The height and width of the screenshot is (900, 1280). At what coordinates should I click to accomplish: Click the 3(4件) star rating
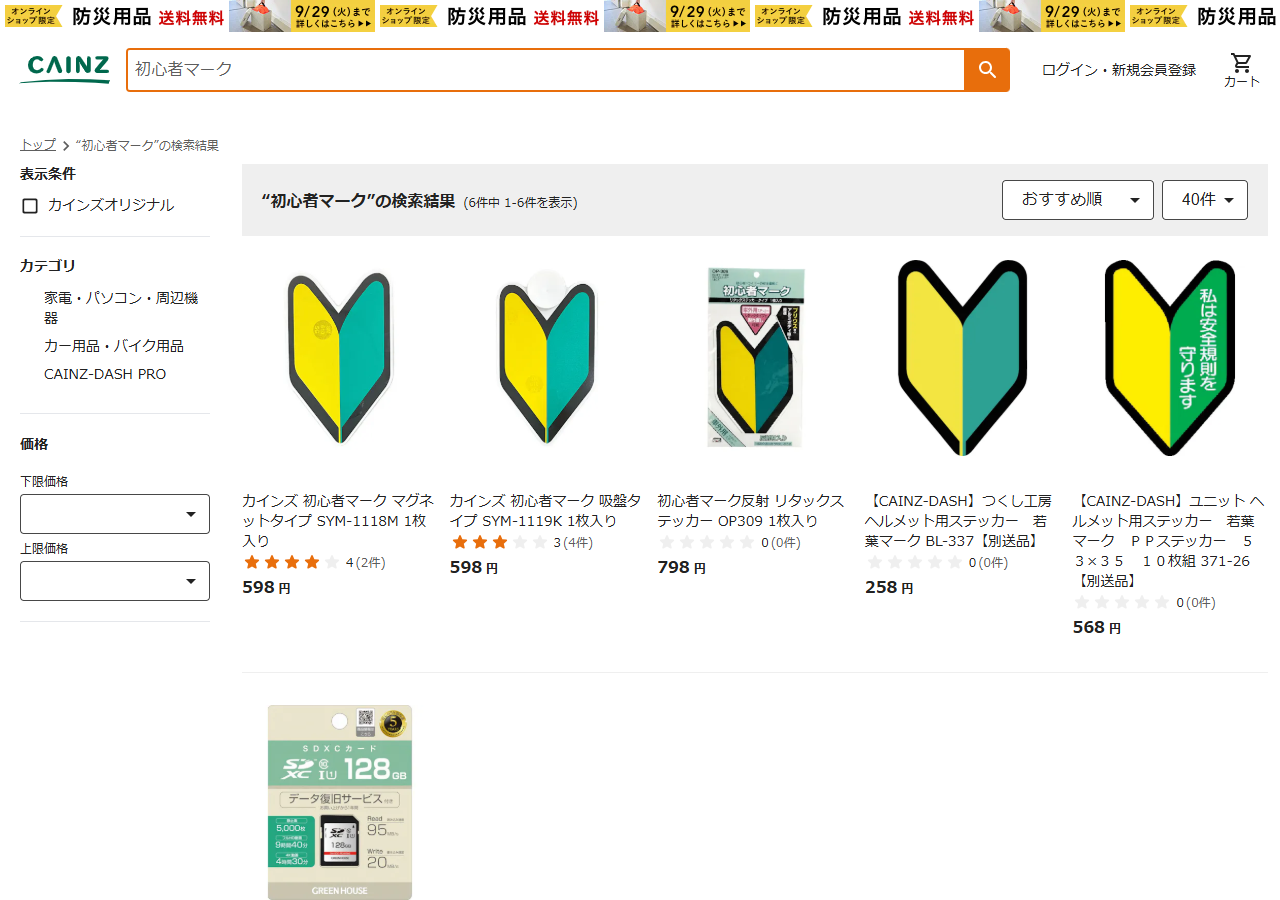pos(522,543)
